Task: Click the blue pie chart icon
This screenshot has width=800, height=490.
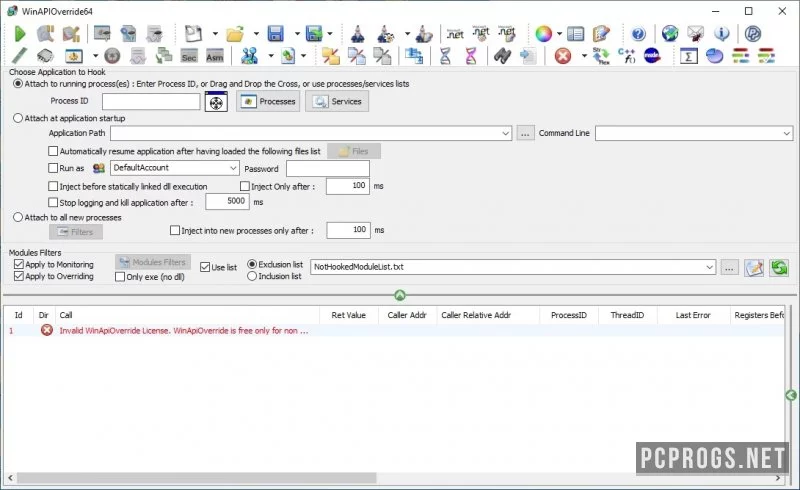Action: coord(714,56)
